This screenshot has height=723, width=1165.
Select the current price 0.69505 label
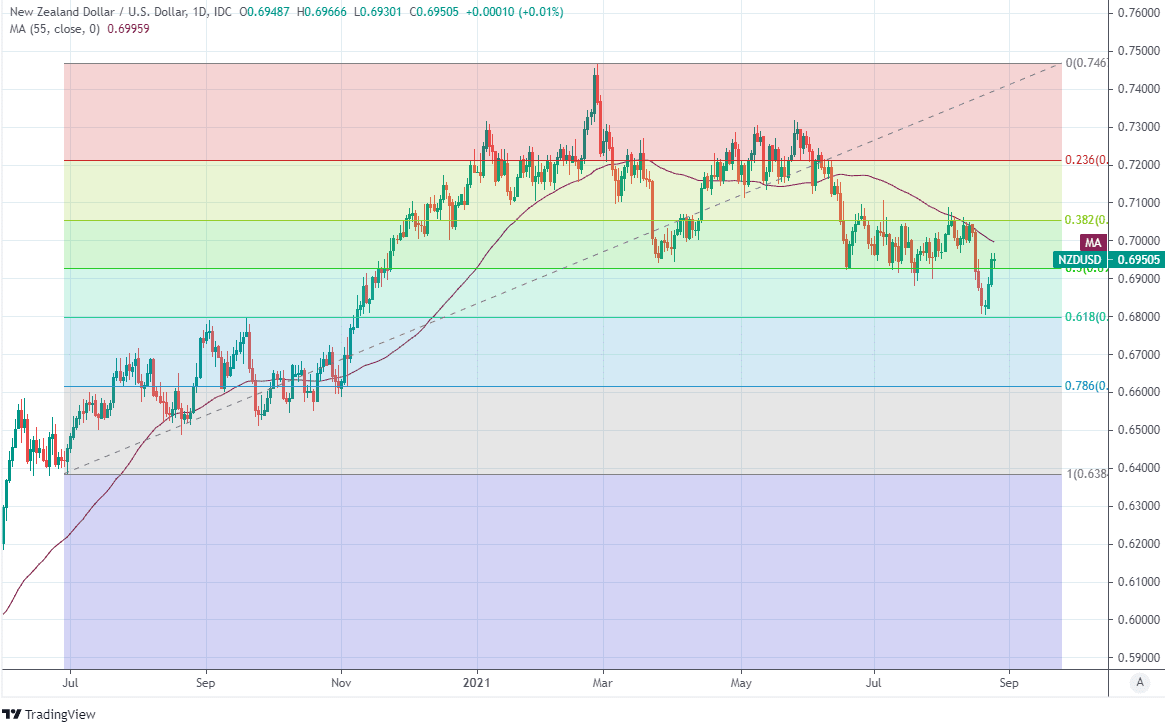click(x=1137, y=260)
